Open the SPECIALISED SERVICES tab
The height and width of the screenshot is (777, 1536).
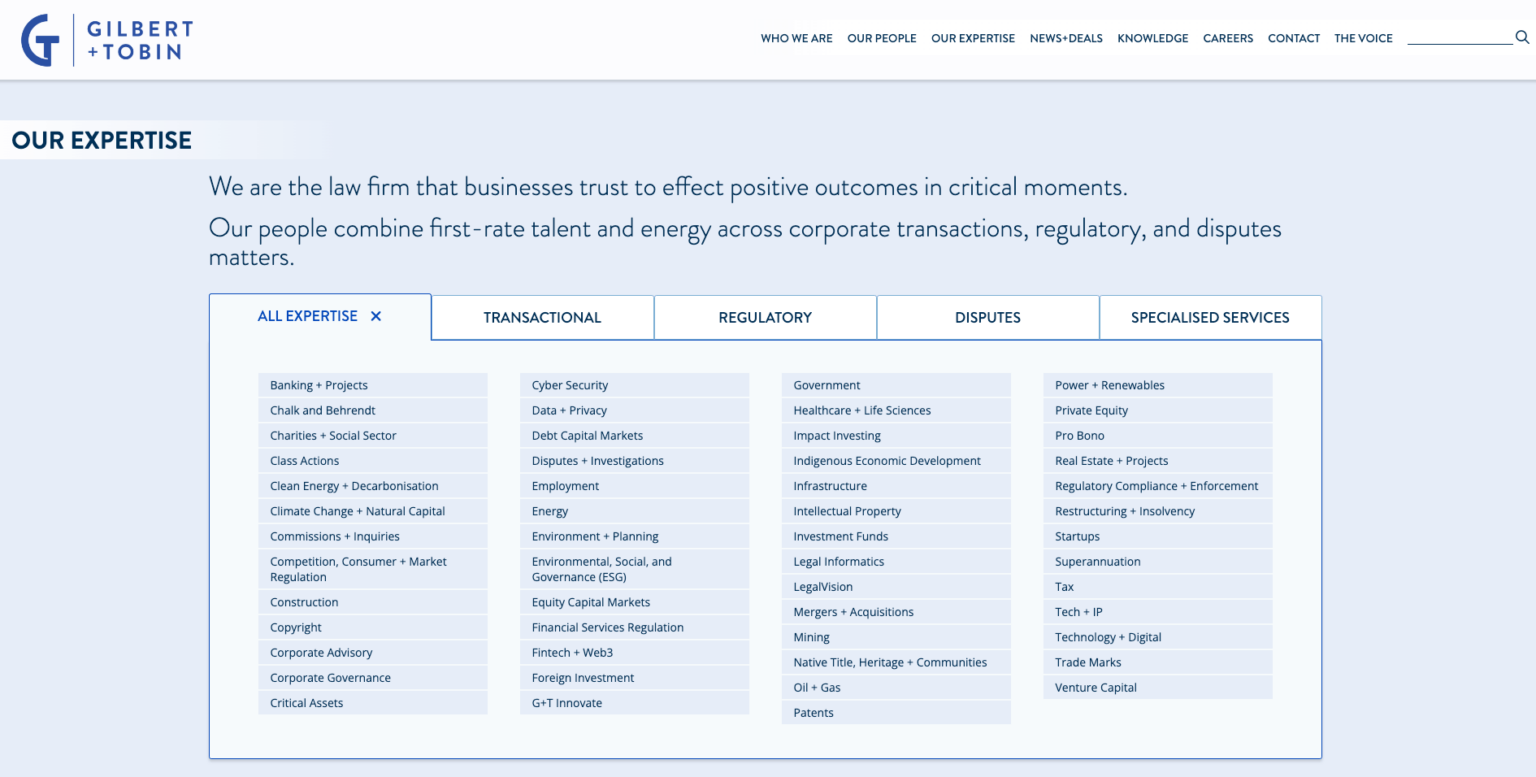[x=1210, y=317]
